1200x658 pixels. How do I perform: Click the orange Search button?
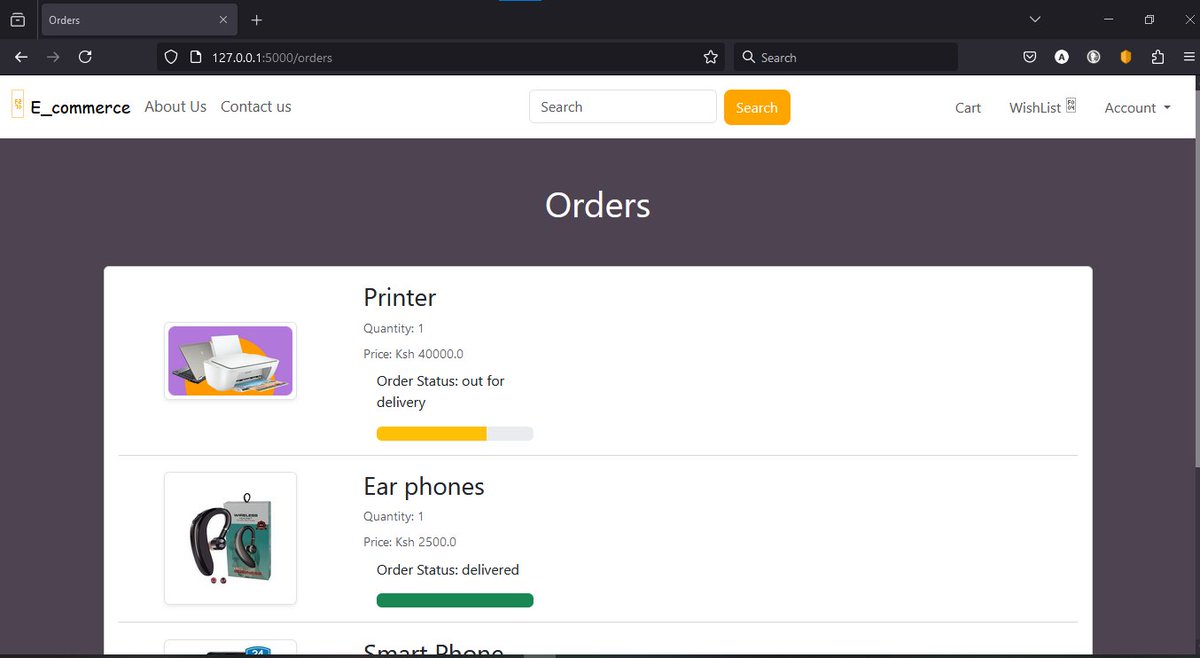tap(757, 107)
